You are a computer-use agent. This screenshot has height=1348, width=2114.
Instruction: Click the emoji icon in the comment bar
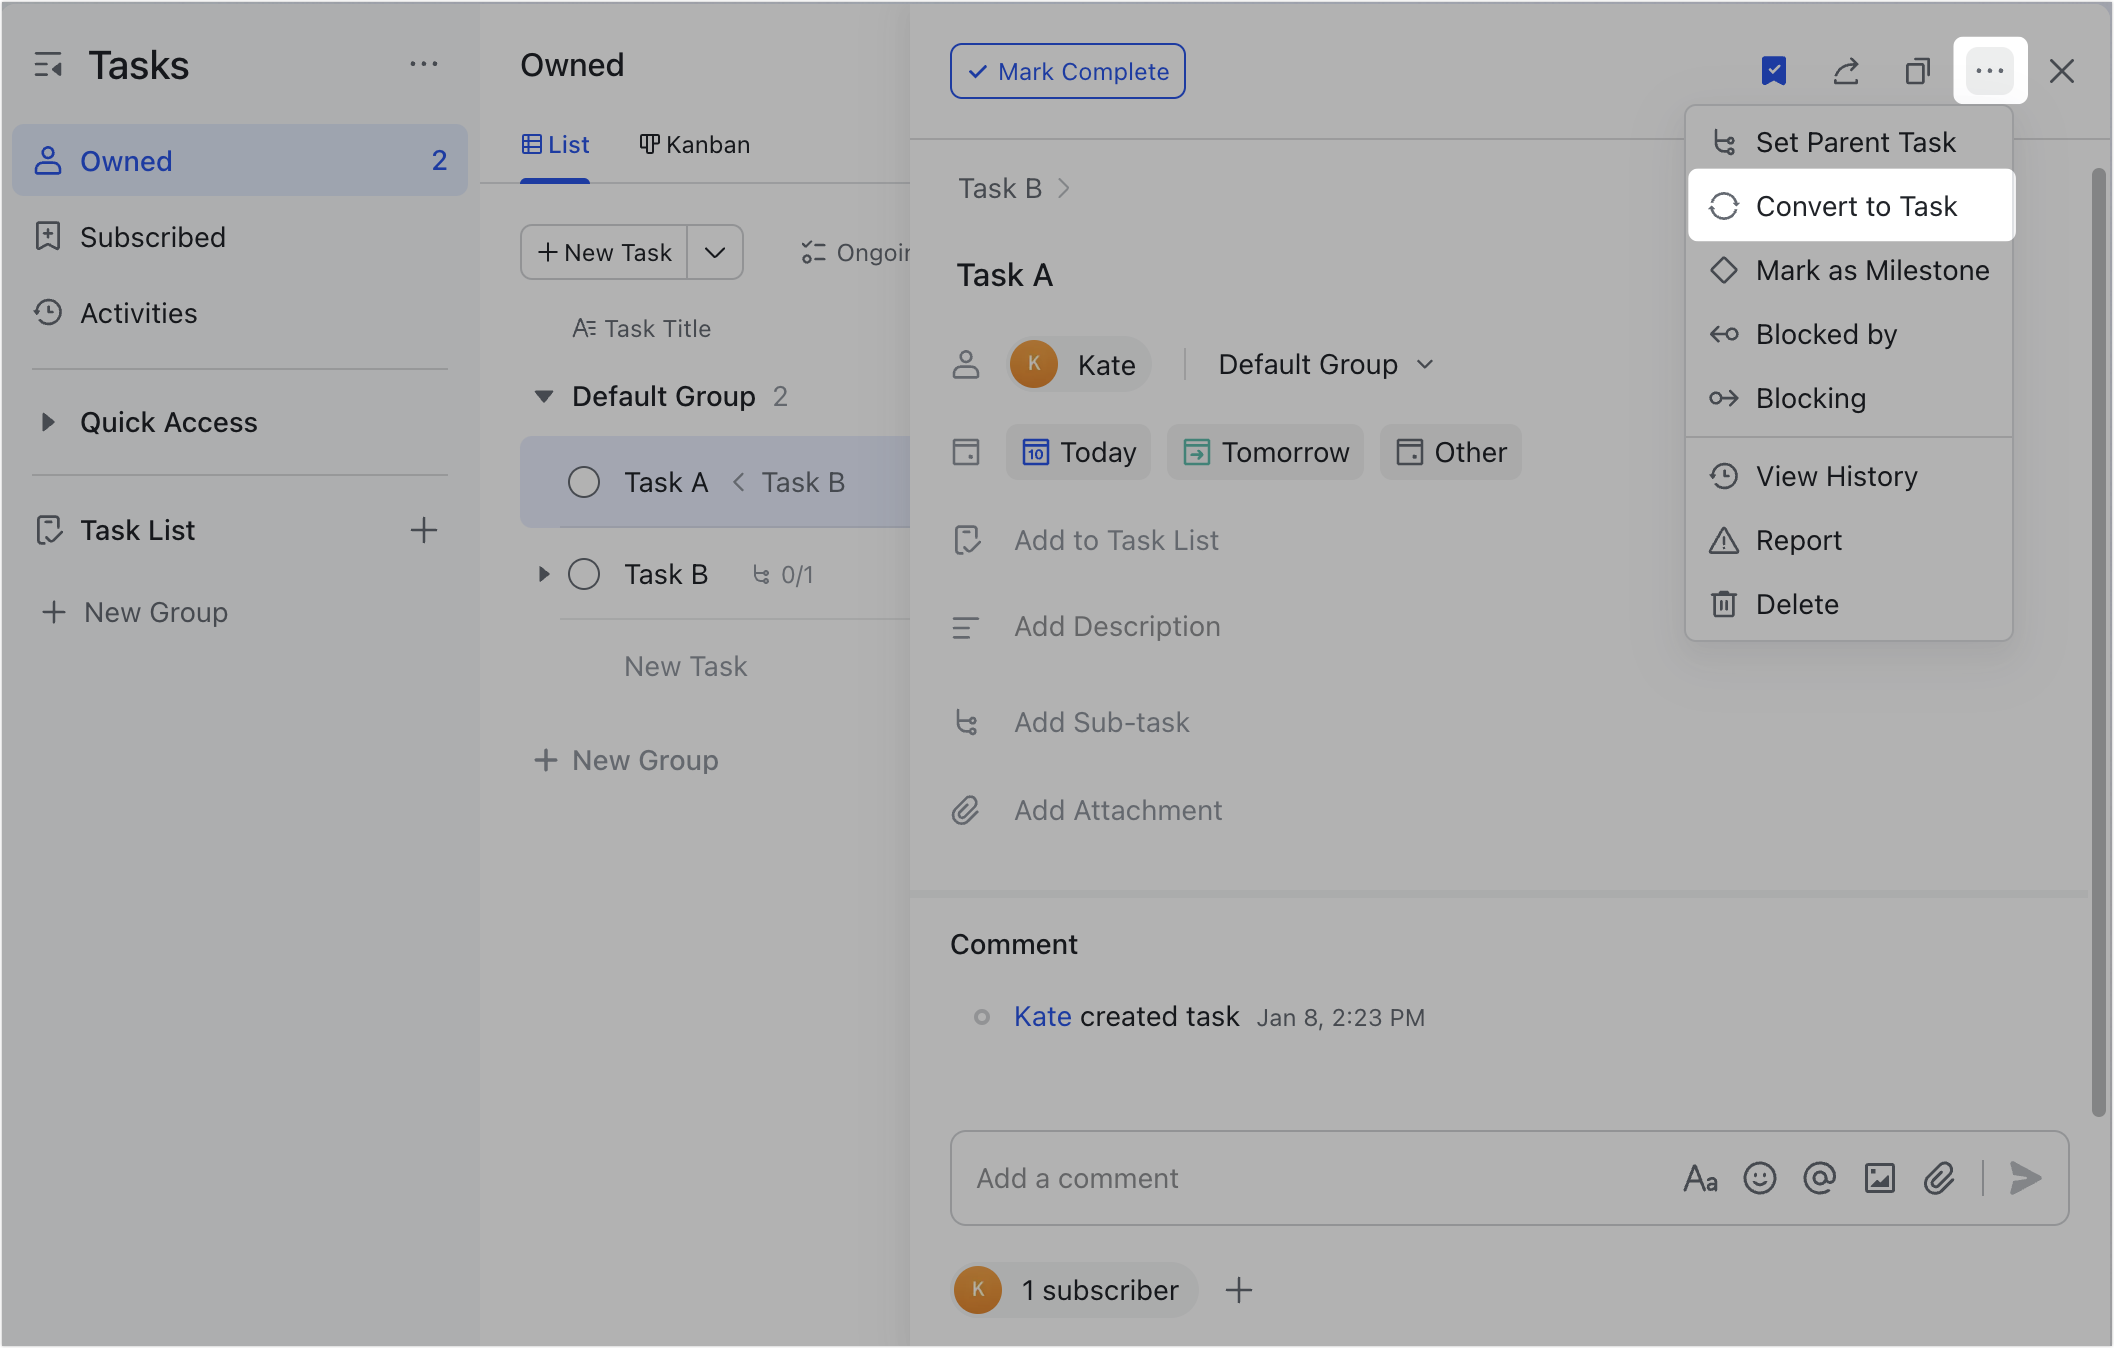(x=1760, y=1179)
